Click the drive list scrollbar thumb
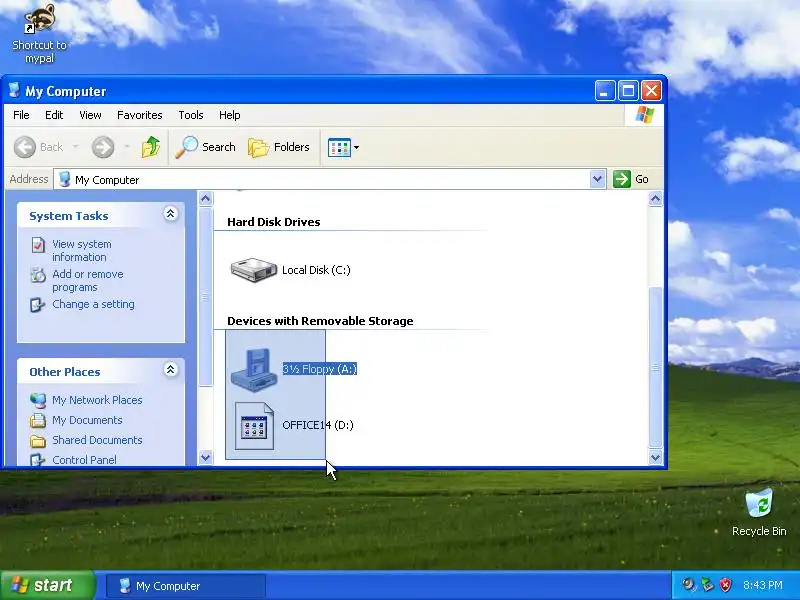The width and height of the screenshot is (800, 600). tap(656, 367)
